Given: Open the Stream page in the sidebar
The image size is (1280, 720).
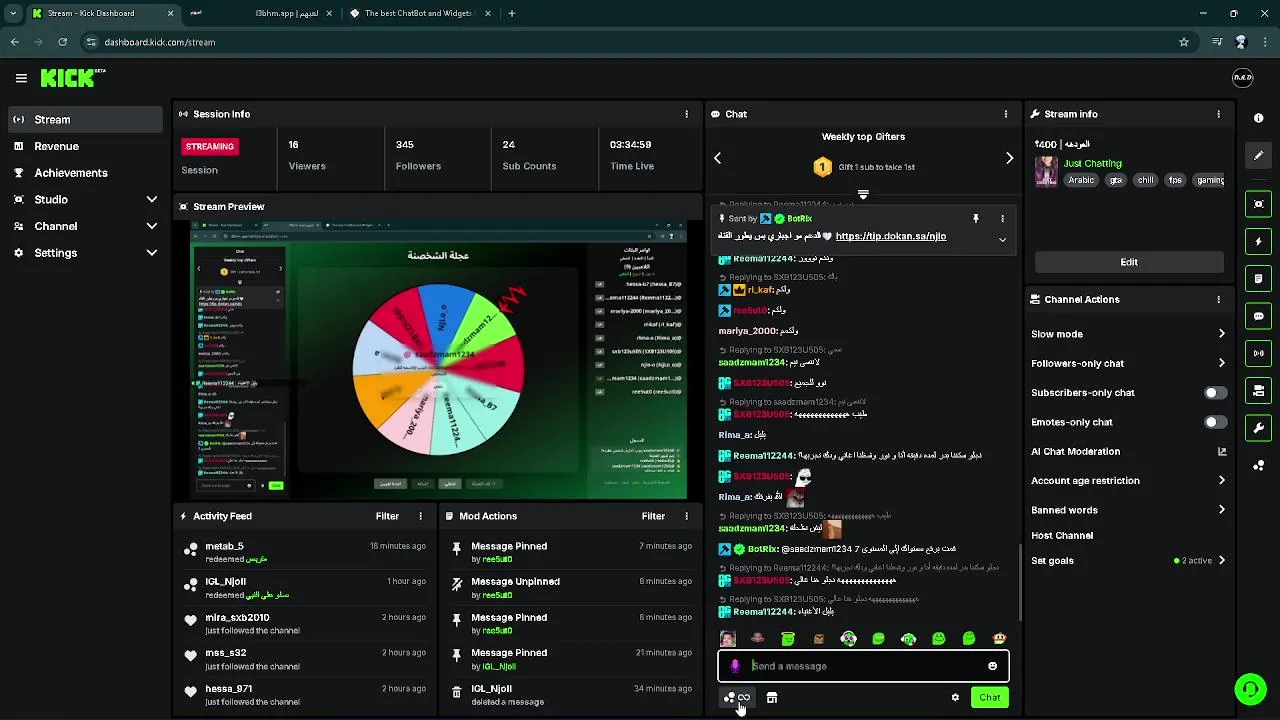Looking at the screenshot, I should pyautogui.click(x=84, y=119).
